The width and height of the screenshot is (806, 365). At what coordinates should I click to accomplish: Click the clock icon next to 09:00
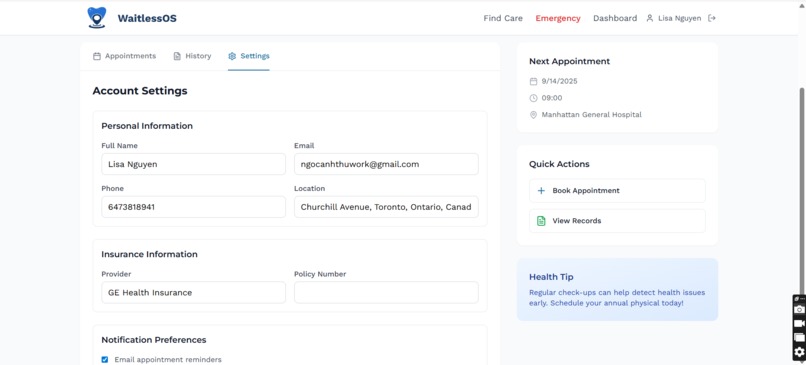(533, 98)
